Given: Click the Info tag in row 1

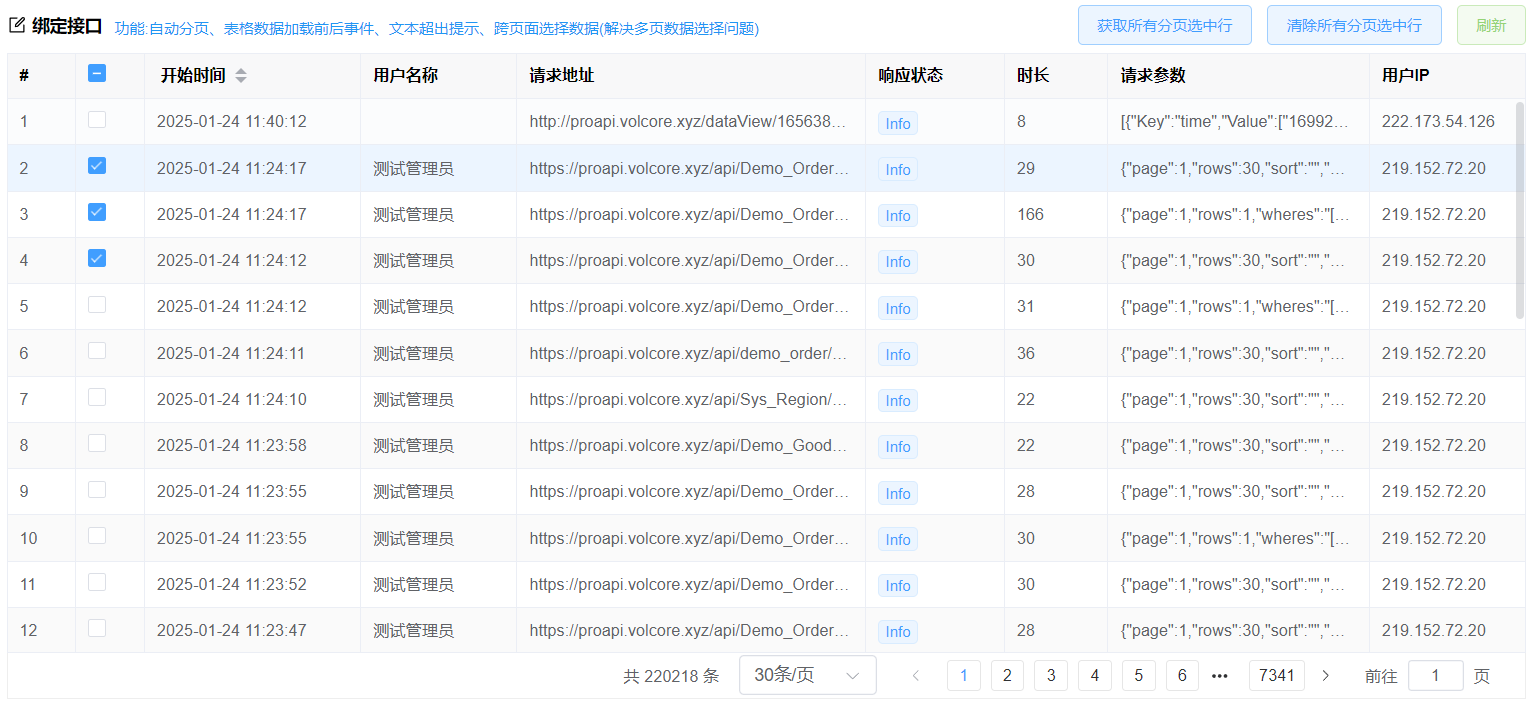Looking at the screenshot, I should click(x=898, y=123).
